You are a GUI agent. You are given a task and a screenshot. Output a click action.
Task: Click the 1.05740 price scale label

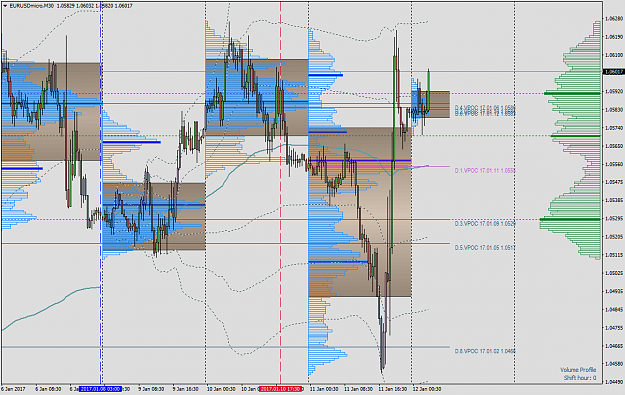coord(614,128)
